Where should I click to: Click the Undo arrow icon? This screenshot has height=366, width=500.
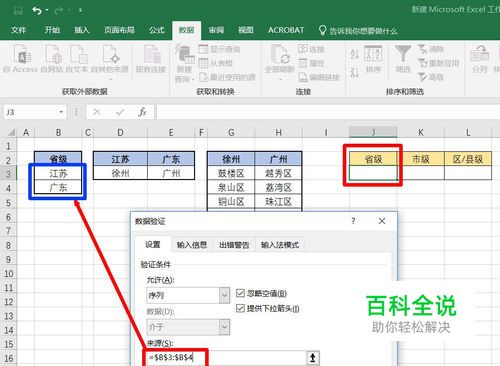[37, 11]
